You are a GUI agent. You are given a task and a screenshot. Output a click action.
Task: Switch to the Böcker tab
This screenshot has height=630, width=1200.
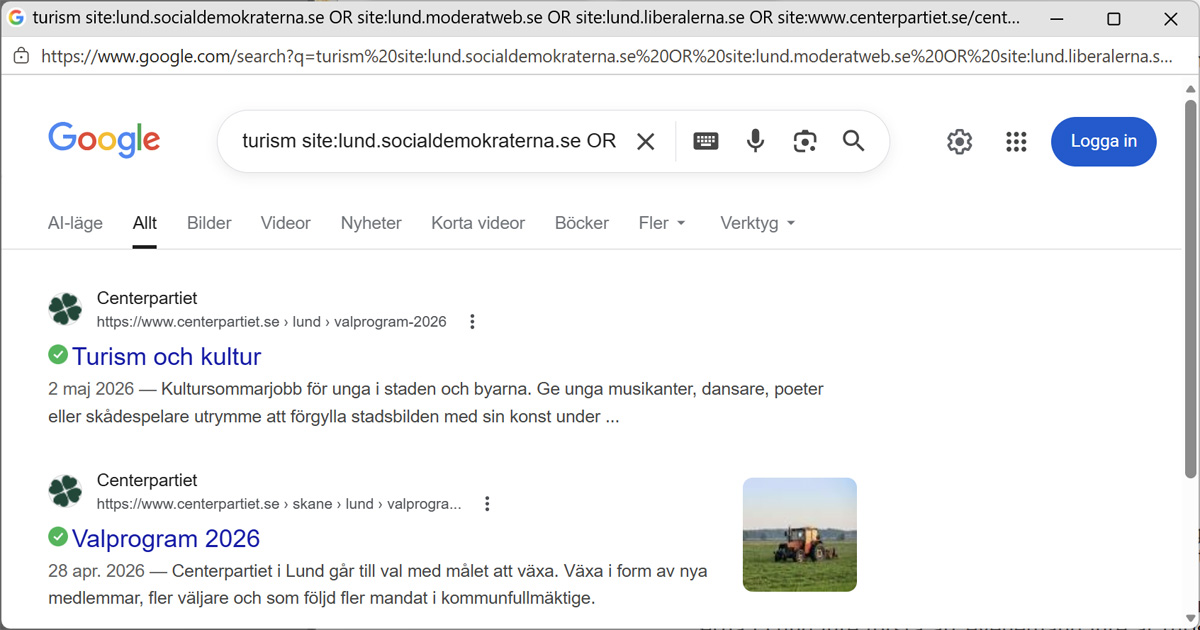(x=582, y=223)
